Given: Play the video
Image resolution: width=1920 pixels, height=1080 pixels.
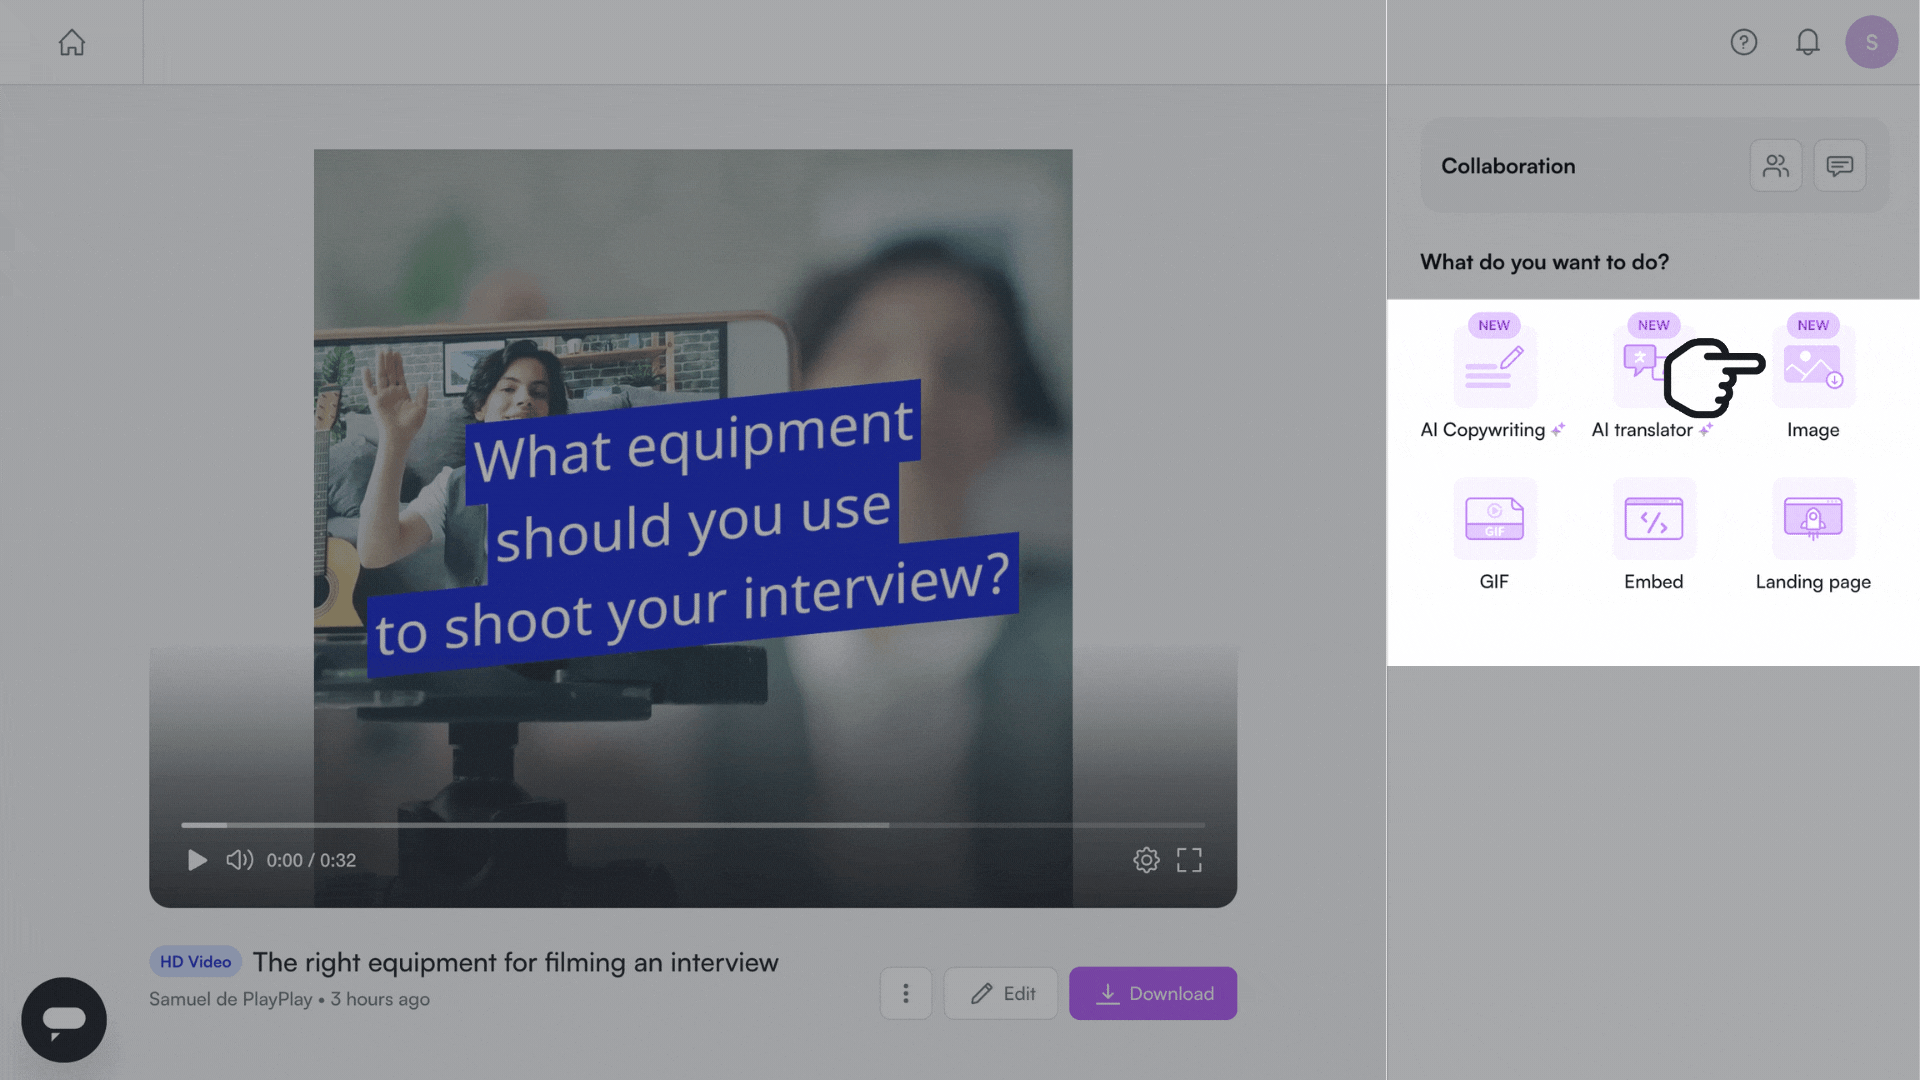Looking at the screenshot, I should (x=197, y=860).
